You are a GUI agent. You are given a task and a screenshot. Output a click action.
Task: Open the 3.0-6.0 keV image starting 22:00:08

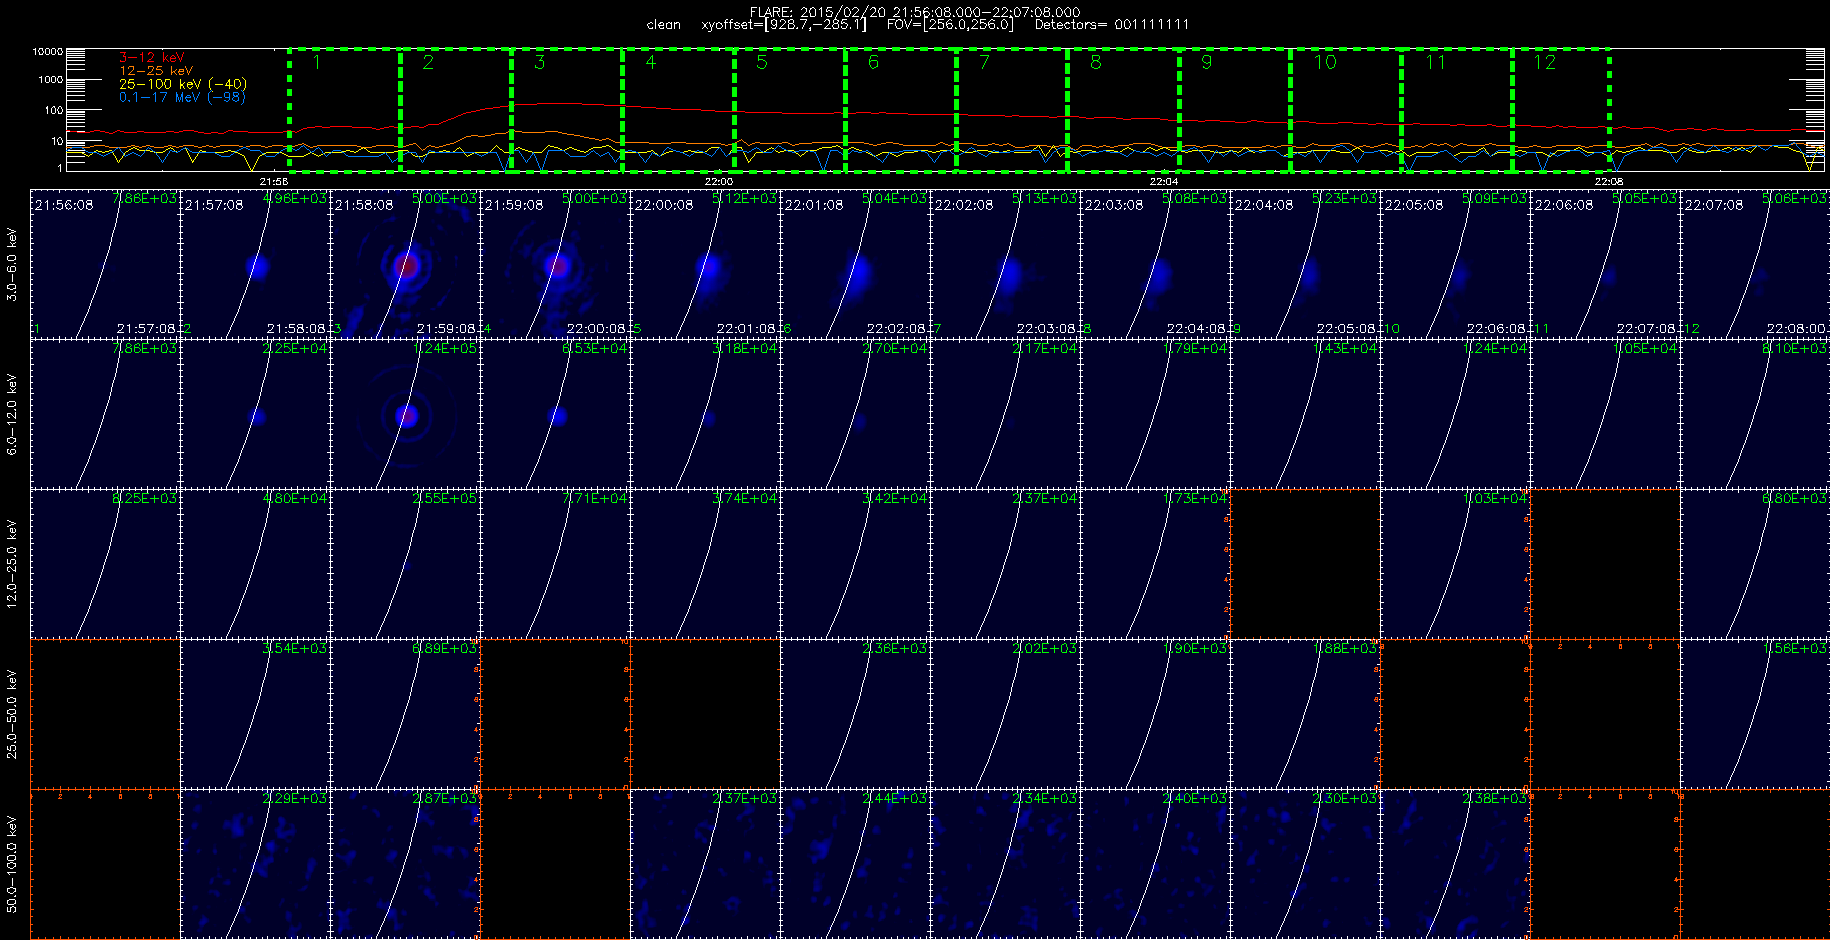coord(705,264)
